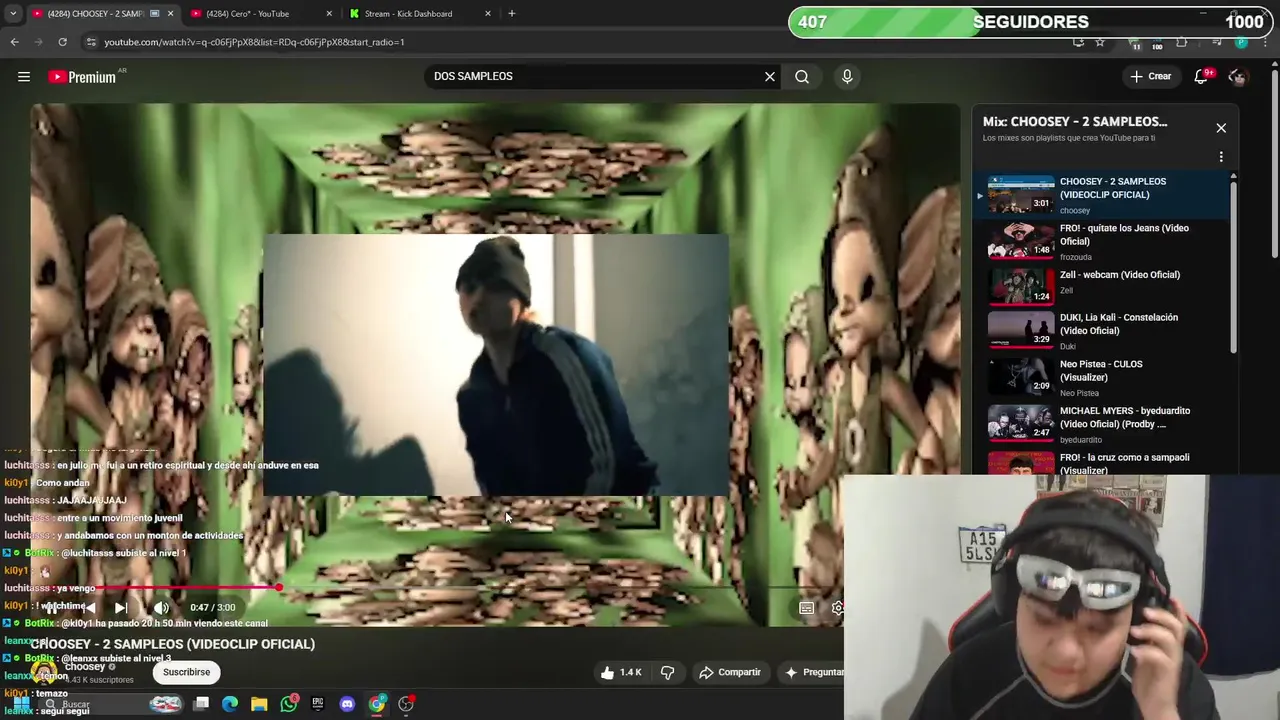Select Zell - webcam (Video Oficial)
The width and height of the screenshot is (1280, 720).
click(1100, 284)
